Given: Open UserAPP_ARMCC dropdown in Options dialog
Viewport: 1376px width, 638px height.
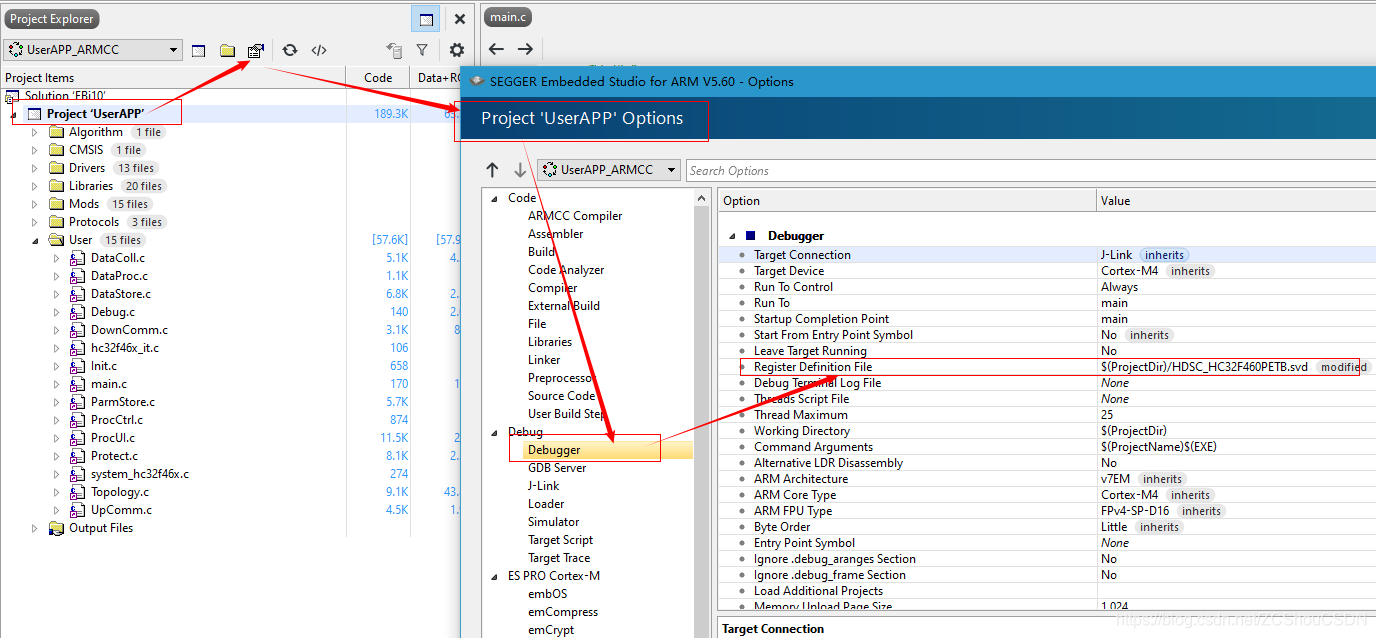Looking at the screenshot, I should [x=608, y=170].
